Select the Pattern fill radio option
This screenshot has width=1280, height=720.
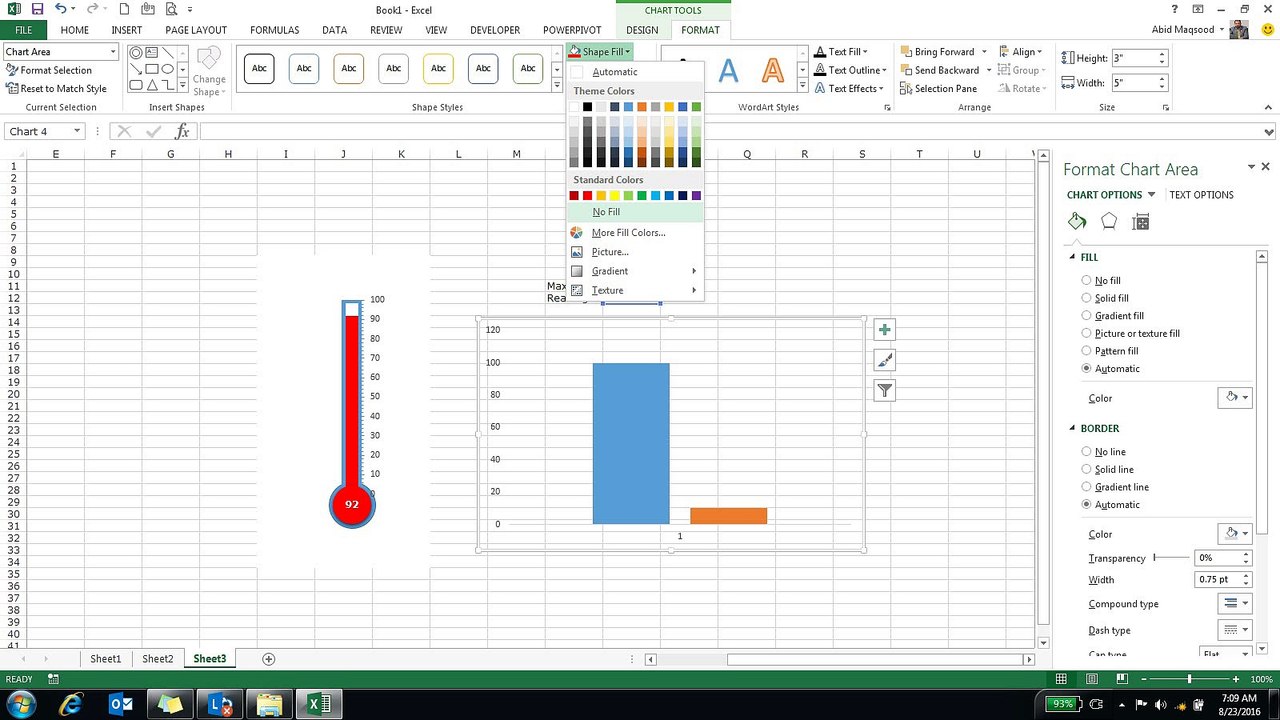(x=1086, y=351)
